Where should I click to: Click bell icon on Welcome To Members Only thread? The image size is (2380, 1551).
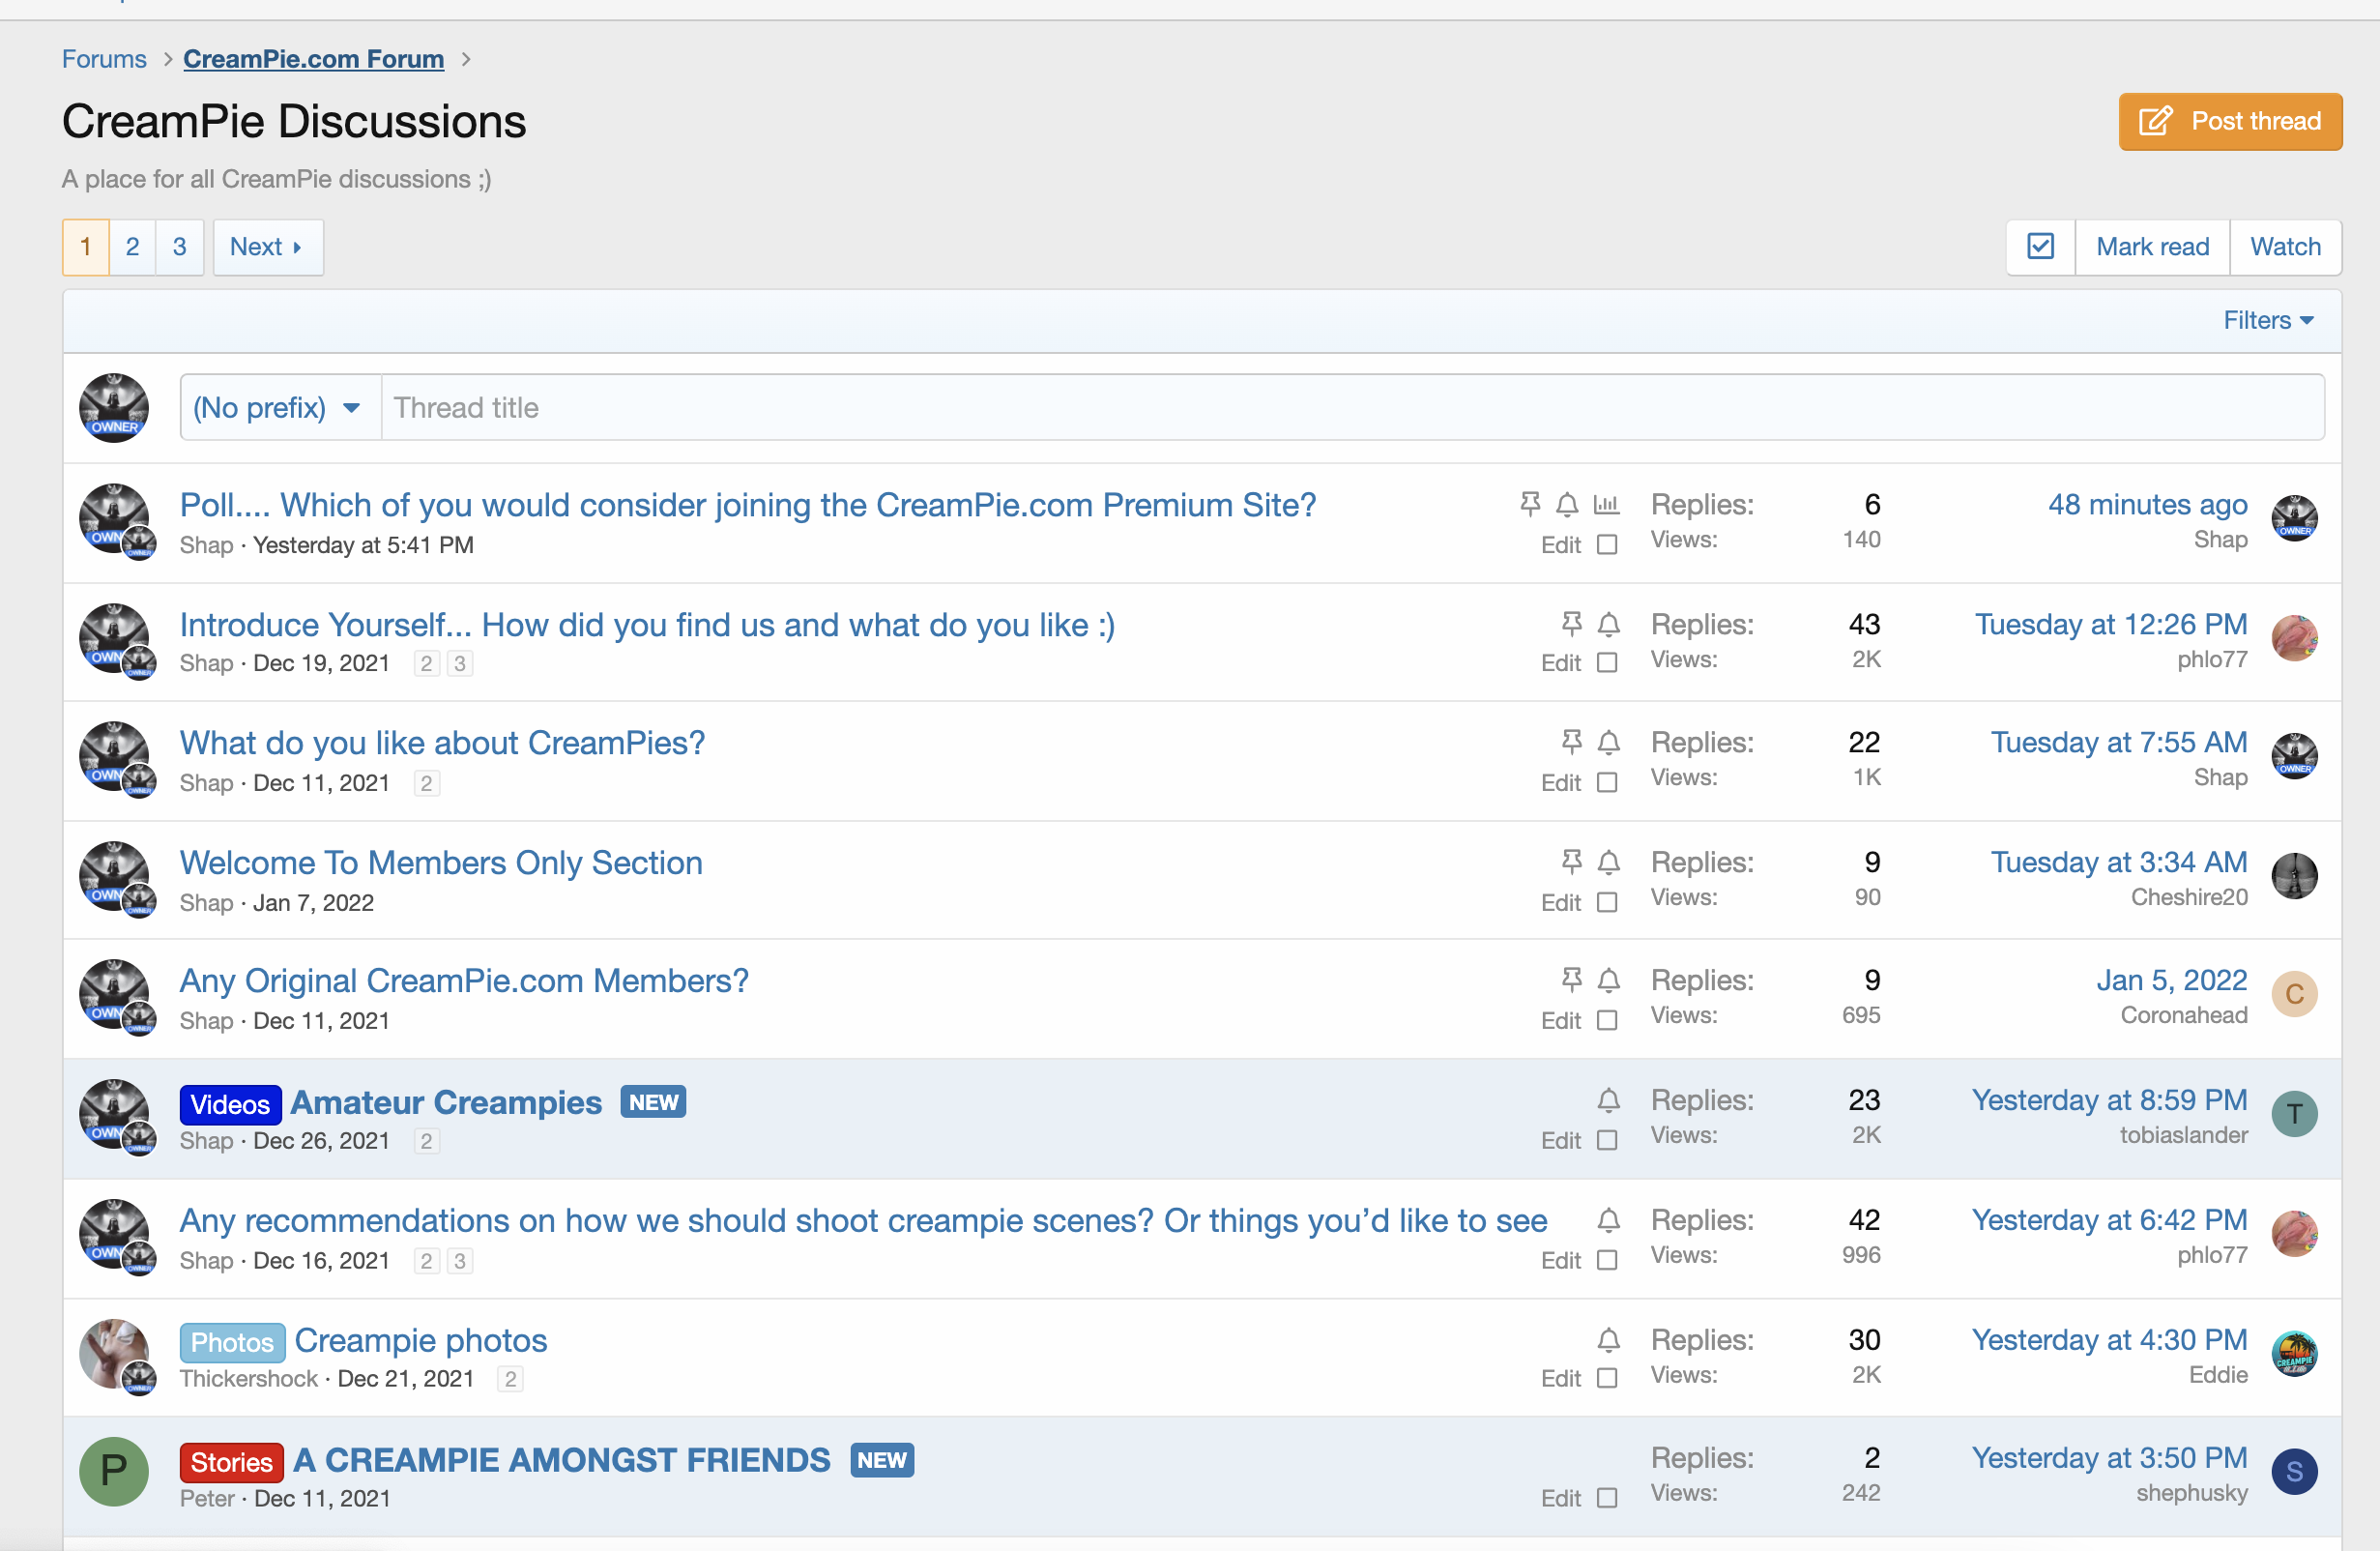(x=1608, y=863)
